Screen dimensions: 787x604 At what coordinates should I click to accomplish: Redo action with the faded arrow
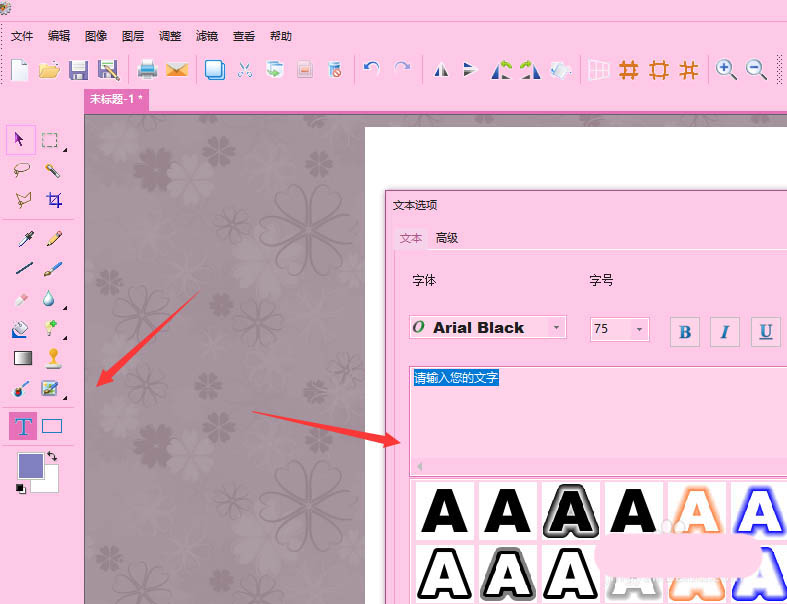(402, 68)
